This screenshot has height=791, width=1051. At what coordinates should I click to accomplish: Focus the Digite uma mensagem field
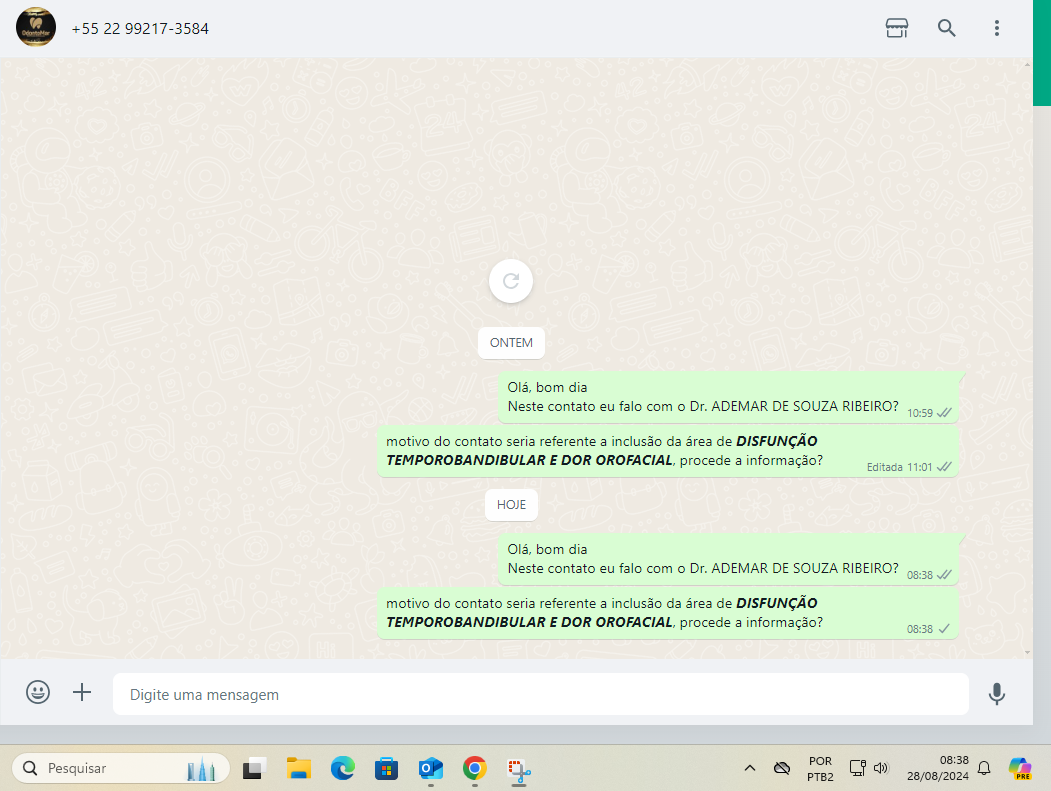coord(541,694)
